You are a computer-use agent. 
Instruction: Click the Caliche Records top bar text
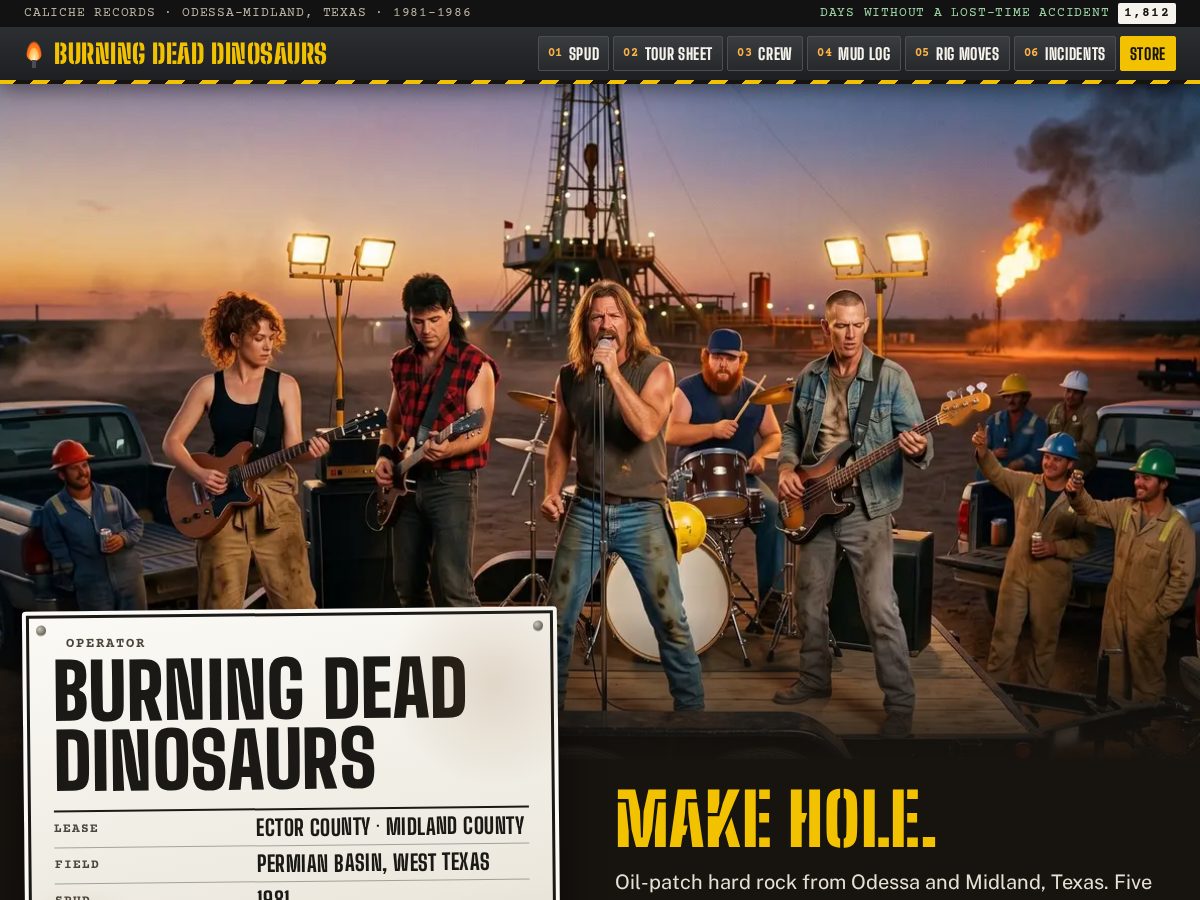coord(247,13)
